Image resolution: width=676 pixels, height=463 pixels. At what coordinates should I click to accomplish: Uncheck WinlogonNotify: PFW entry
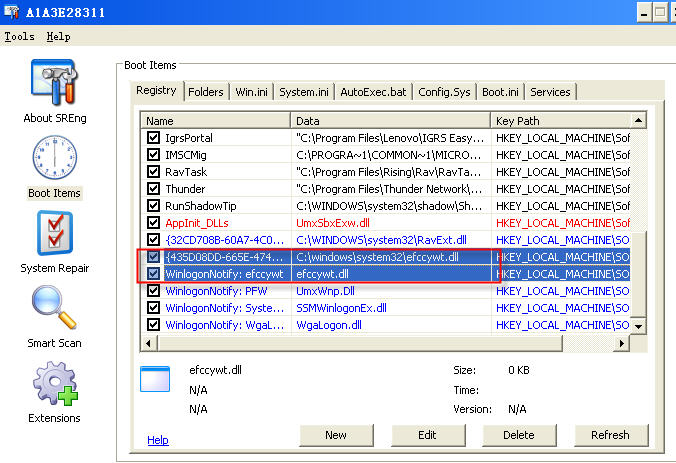153,291
